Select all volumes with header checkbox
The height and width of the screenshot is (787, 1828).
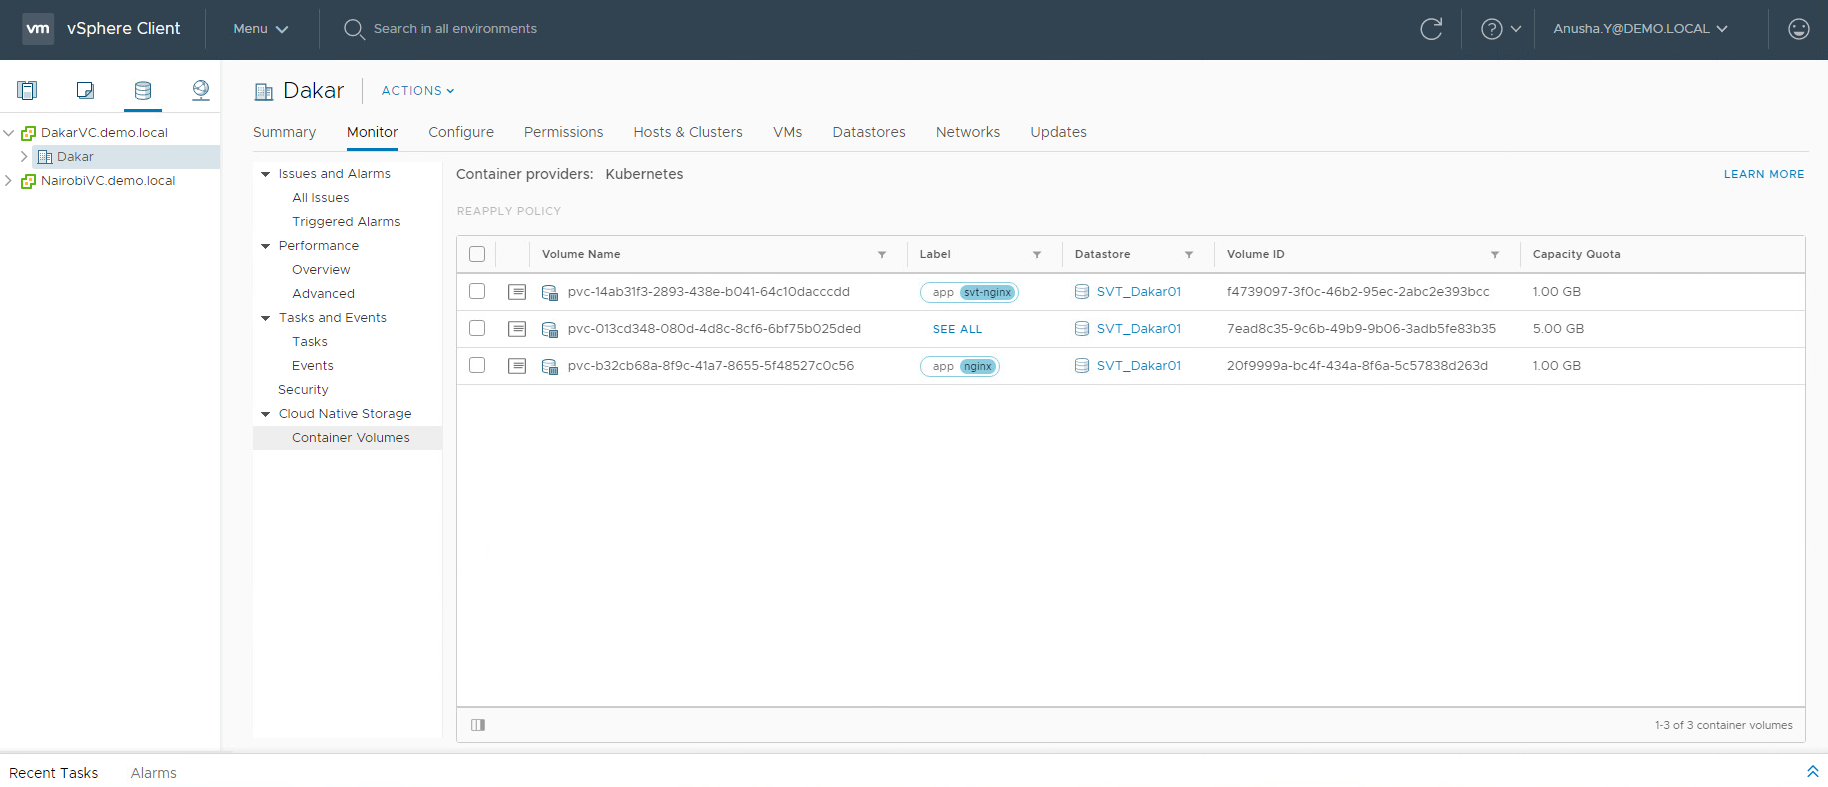(x=477, y=254)
